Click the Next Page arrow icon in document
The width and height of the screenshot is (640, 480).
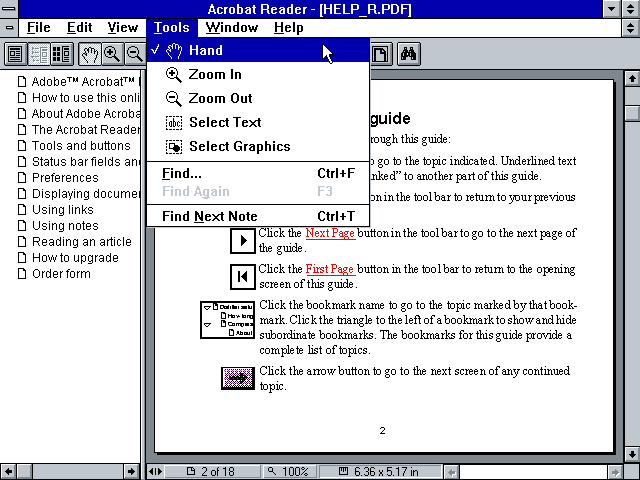point(242,241)
